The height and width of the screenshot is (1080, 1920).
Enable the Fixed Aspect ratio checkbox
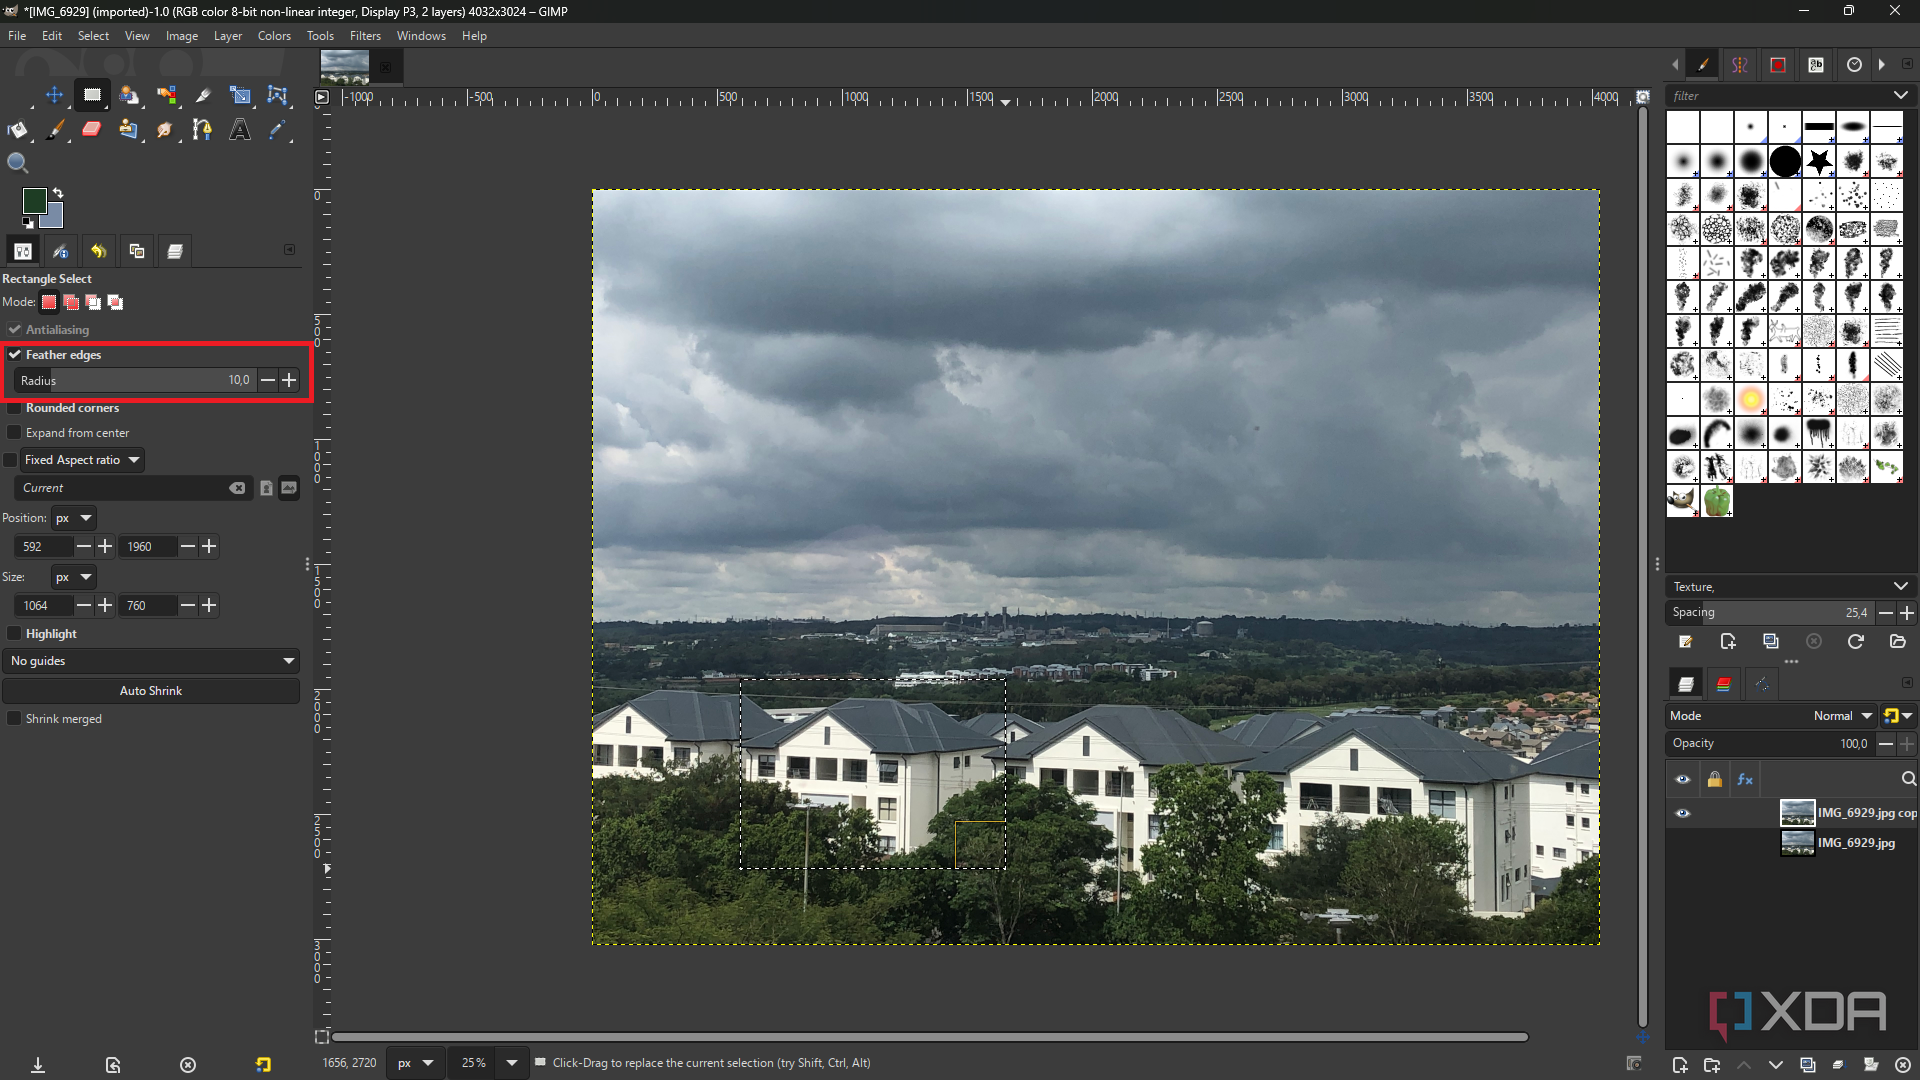(11, 460)
